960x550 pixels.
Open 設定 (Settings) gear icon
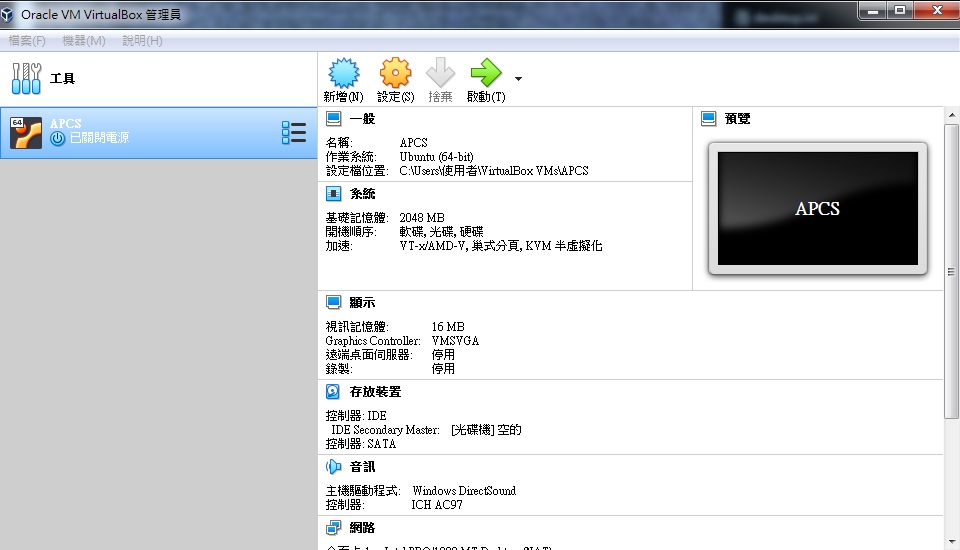[x=395, y=74]
